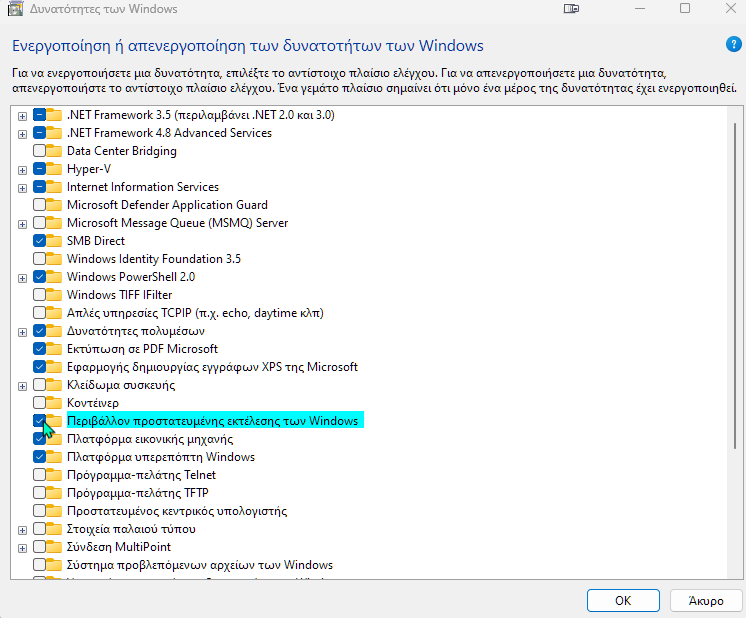Expand the Hyper-V tree node
746x618 pixels.
coord(22,170)
